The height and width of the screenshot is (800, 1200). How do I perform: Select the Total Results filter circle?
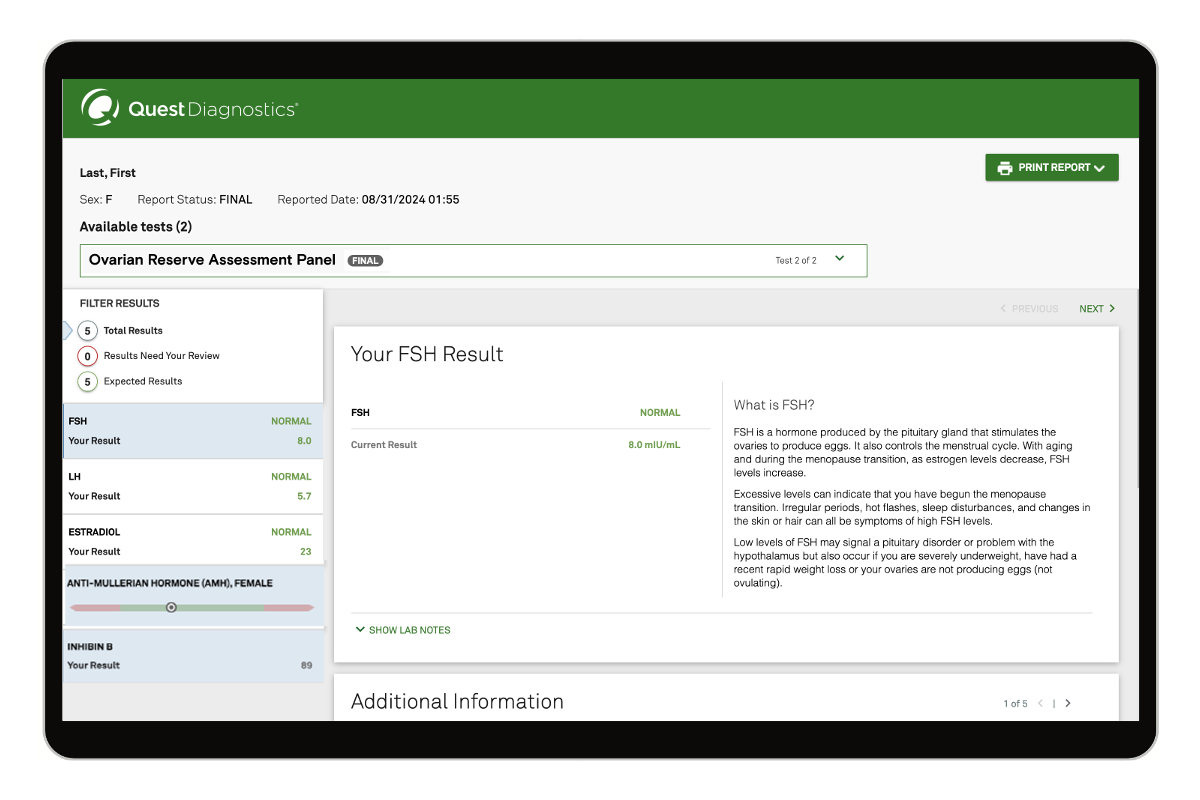88,331
